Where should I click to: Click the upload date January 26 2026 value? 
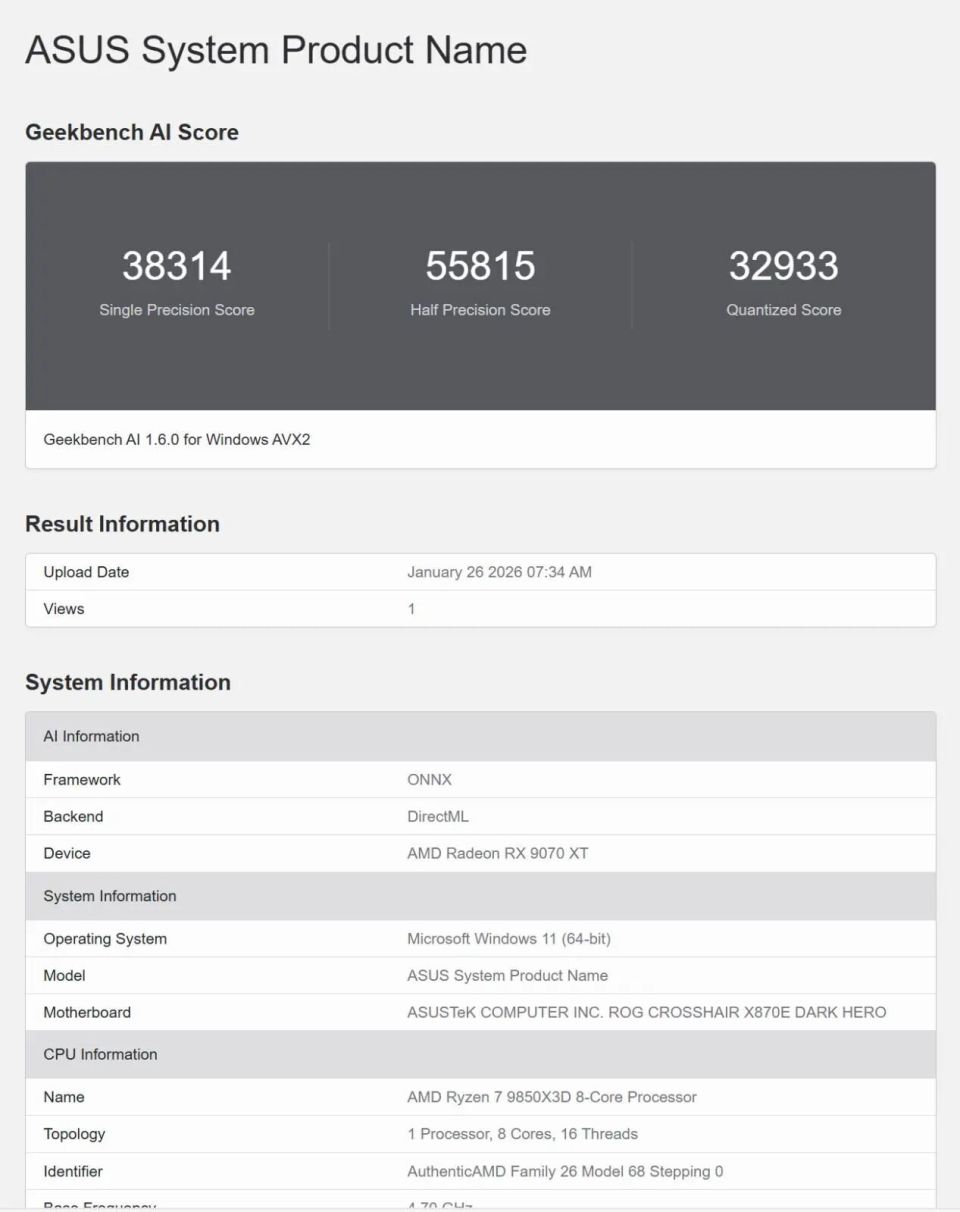click(499, 572)
